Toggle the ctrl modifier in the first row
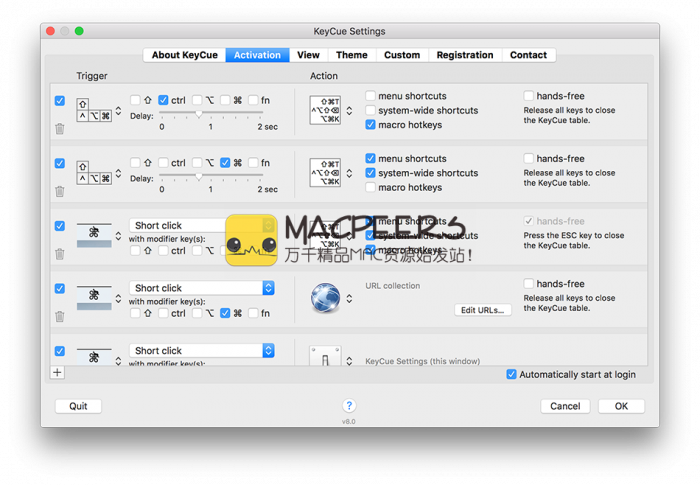 point(164,100)
